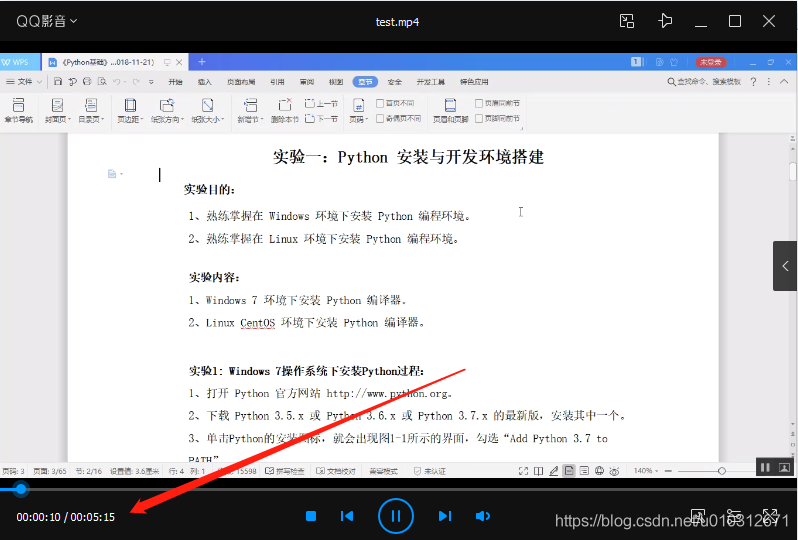Image resolution: width=798 pixels, height=540 pixels.
Task: Mute the player volume speaker icon
Action: (x=482, y=516)
